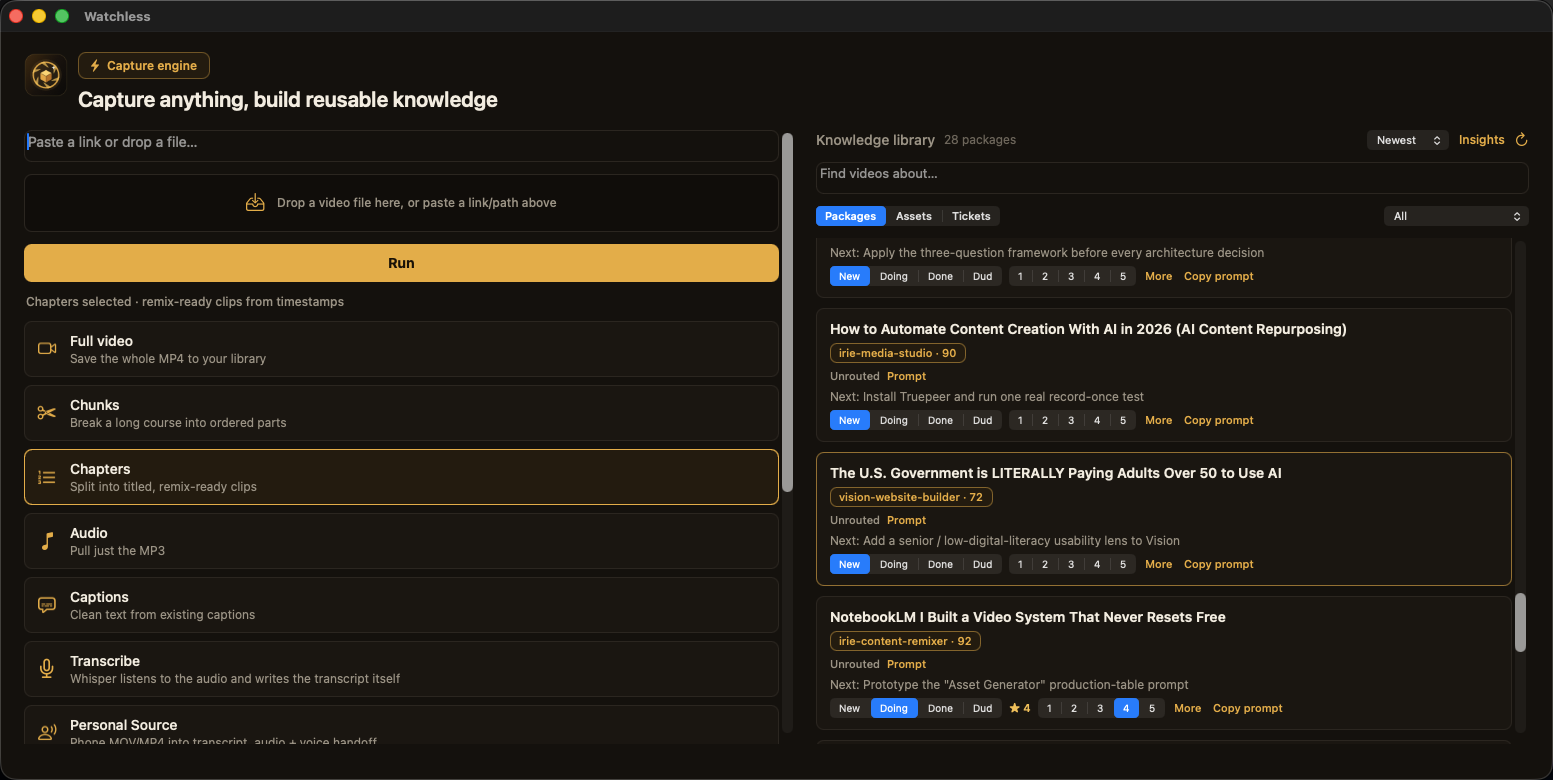
Task: Click the Run button
Action: (401, 263)
